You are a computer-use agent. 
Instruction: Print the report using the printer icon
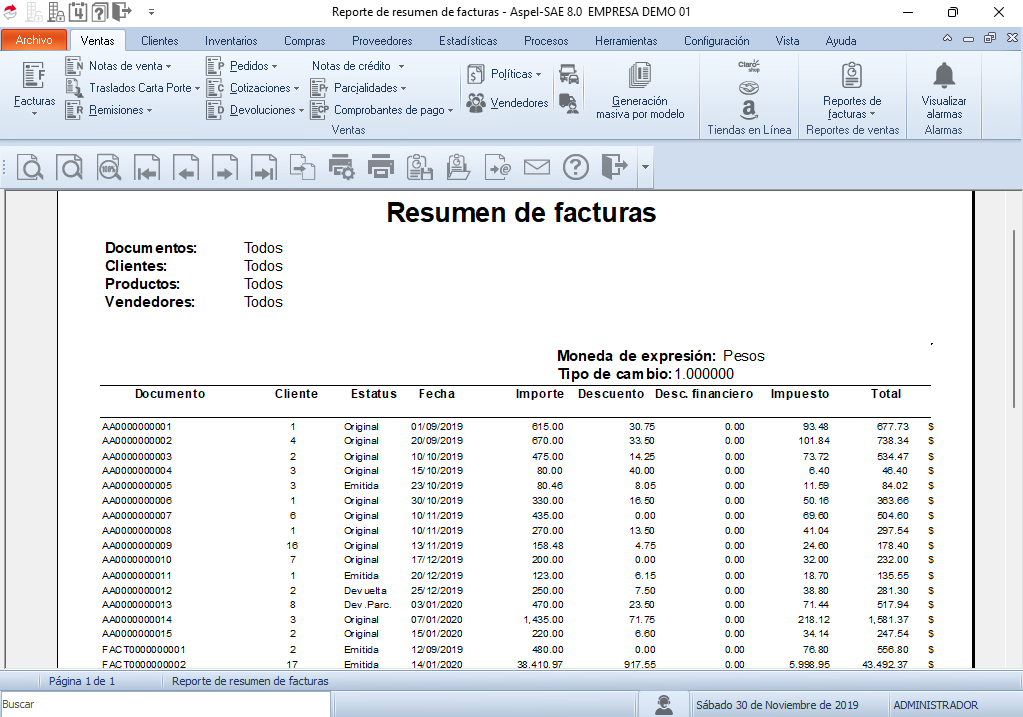pyautogui.click(x=381, y=168)
